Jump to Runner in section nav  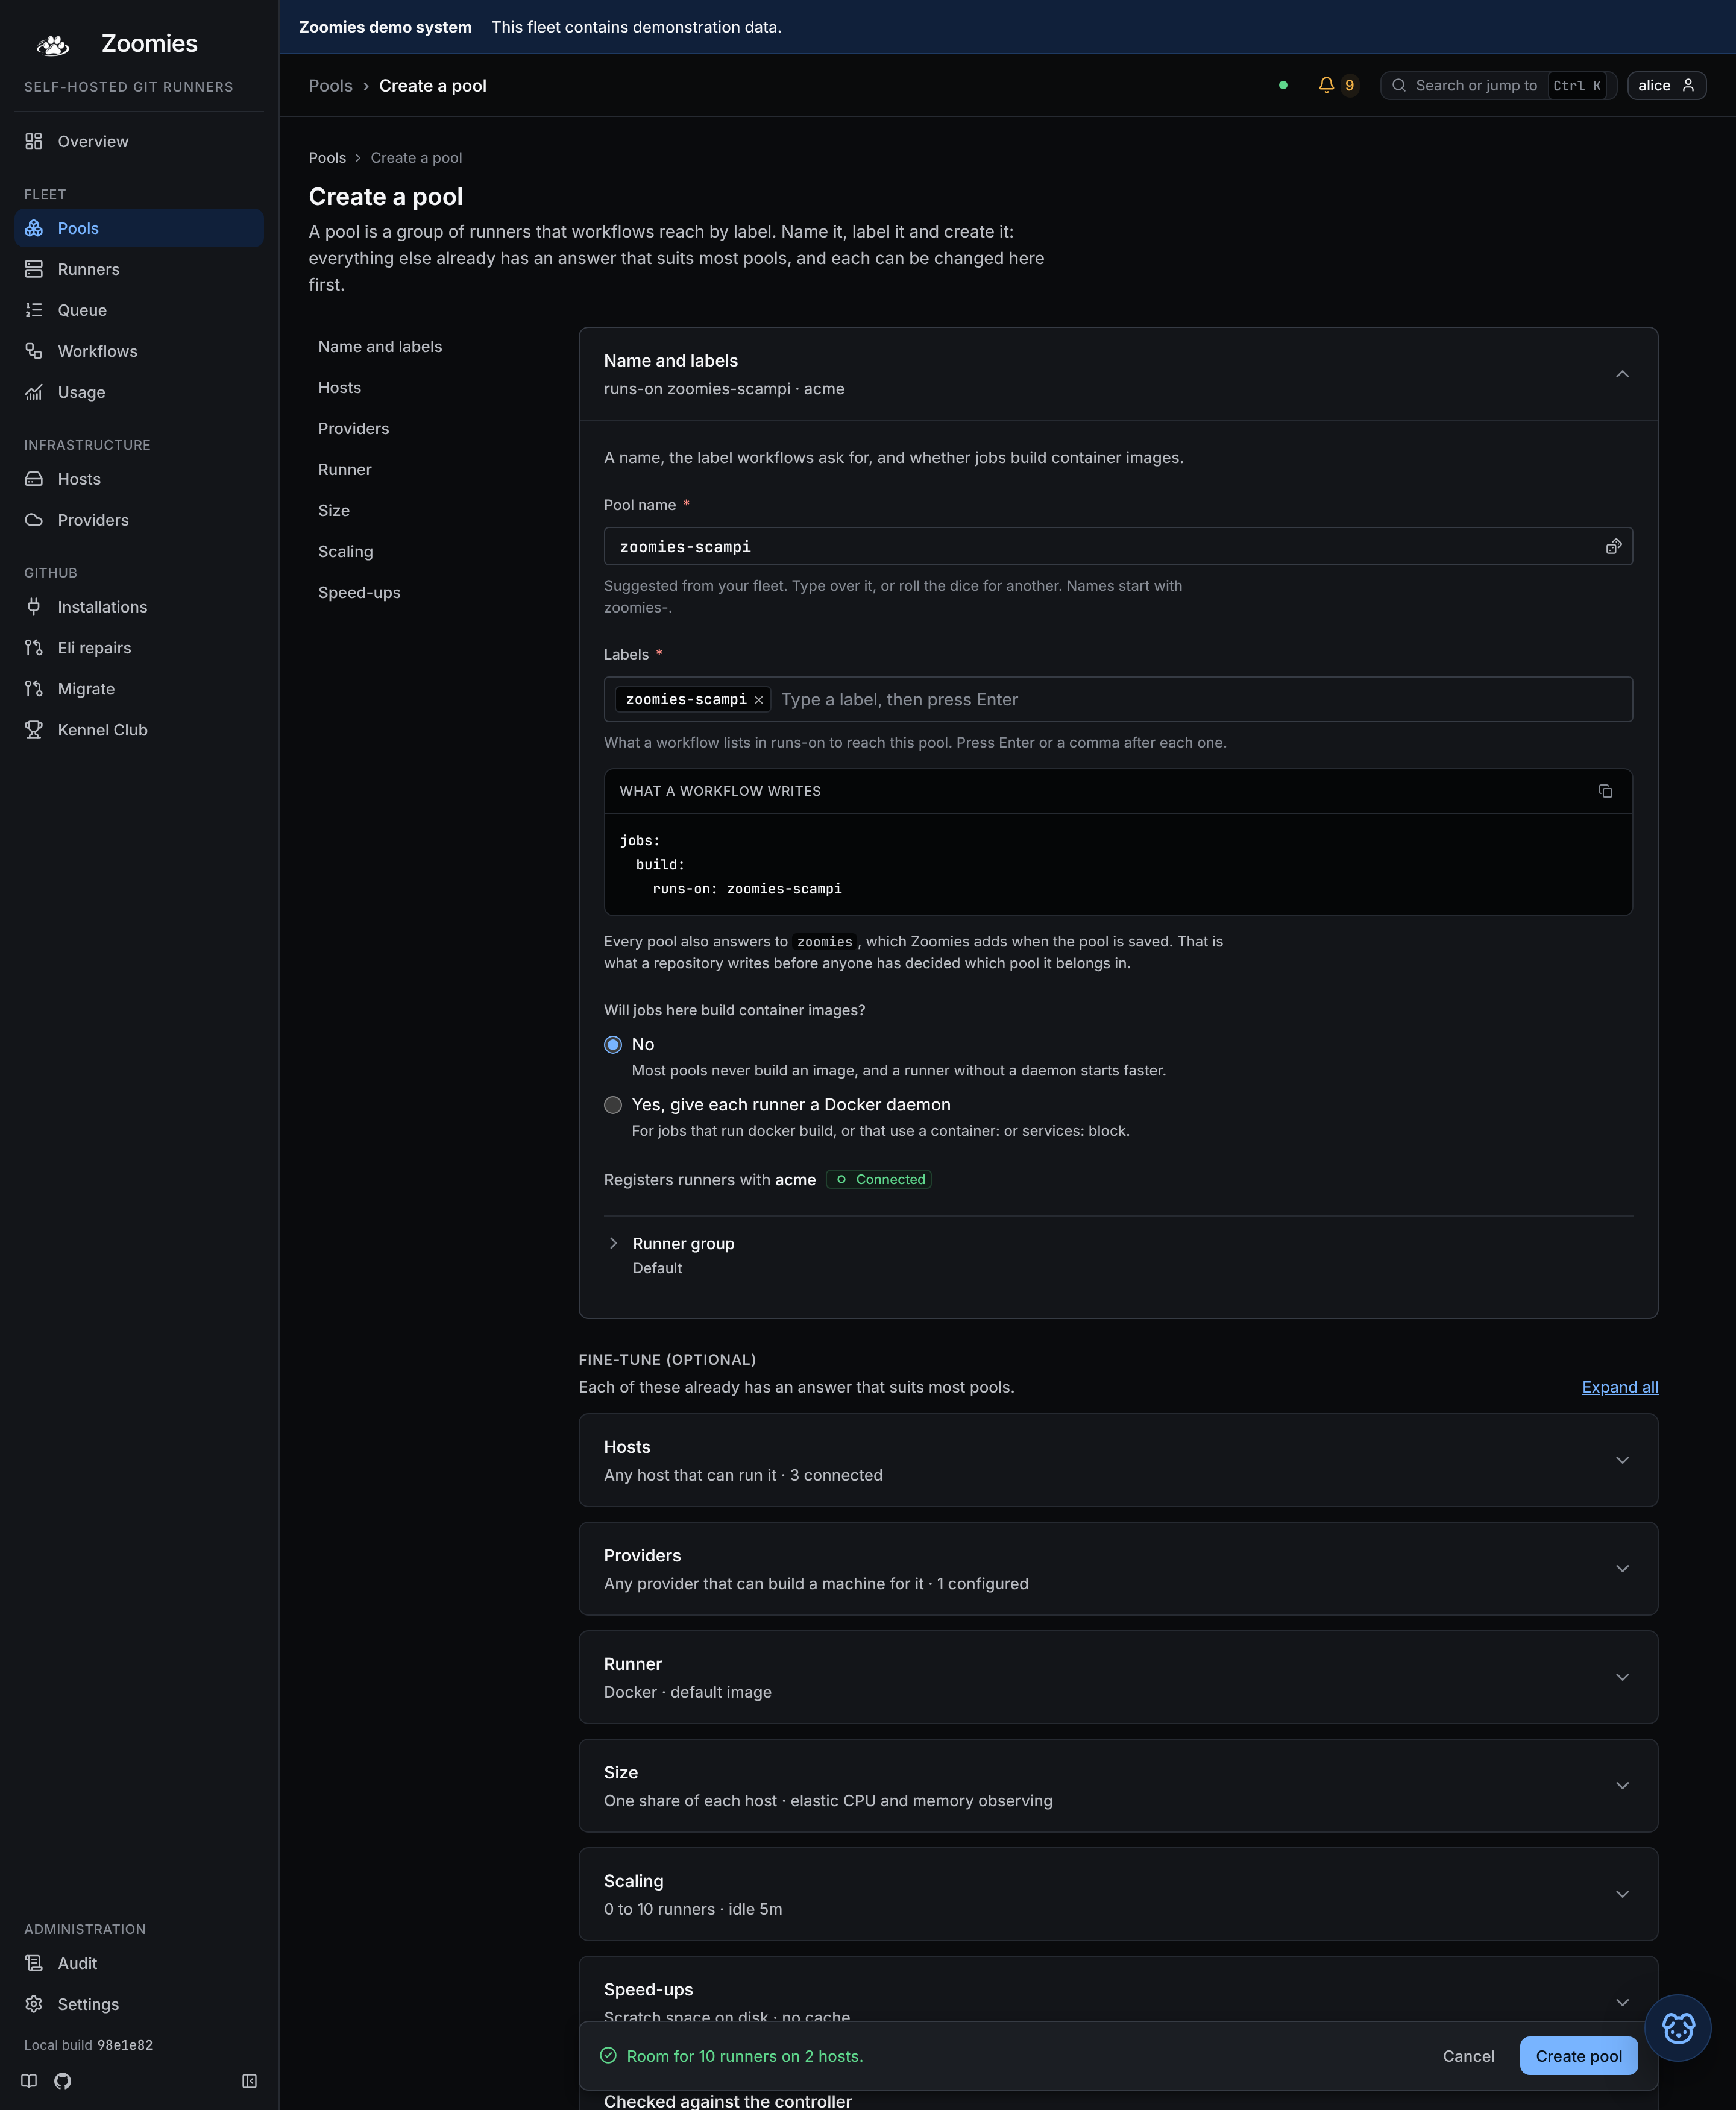(345, 469)
